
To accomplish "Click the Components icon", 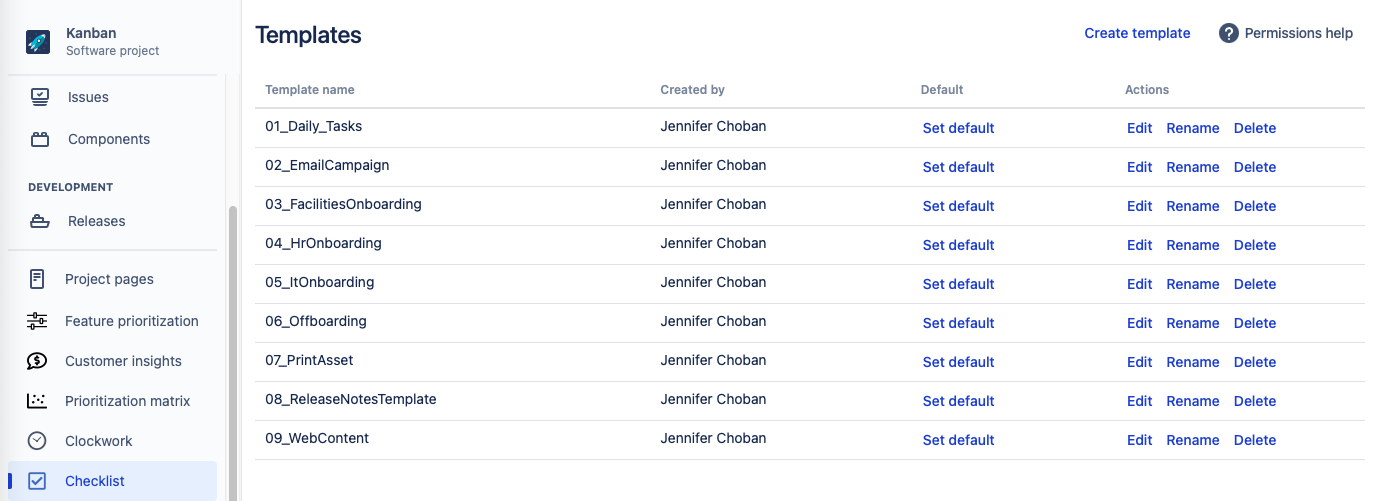I will [40, 139].
